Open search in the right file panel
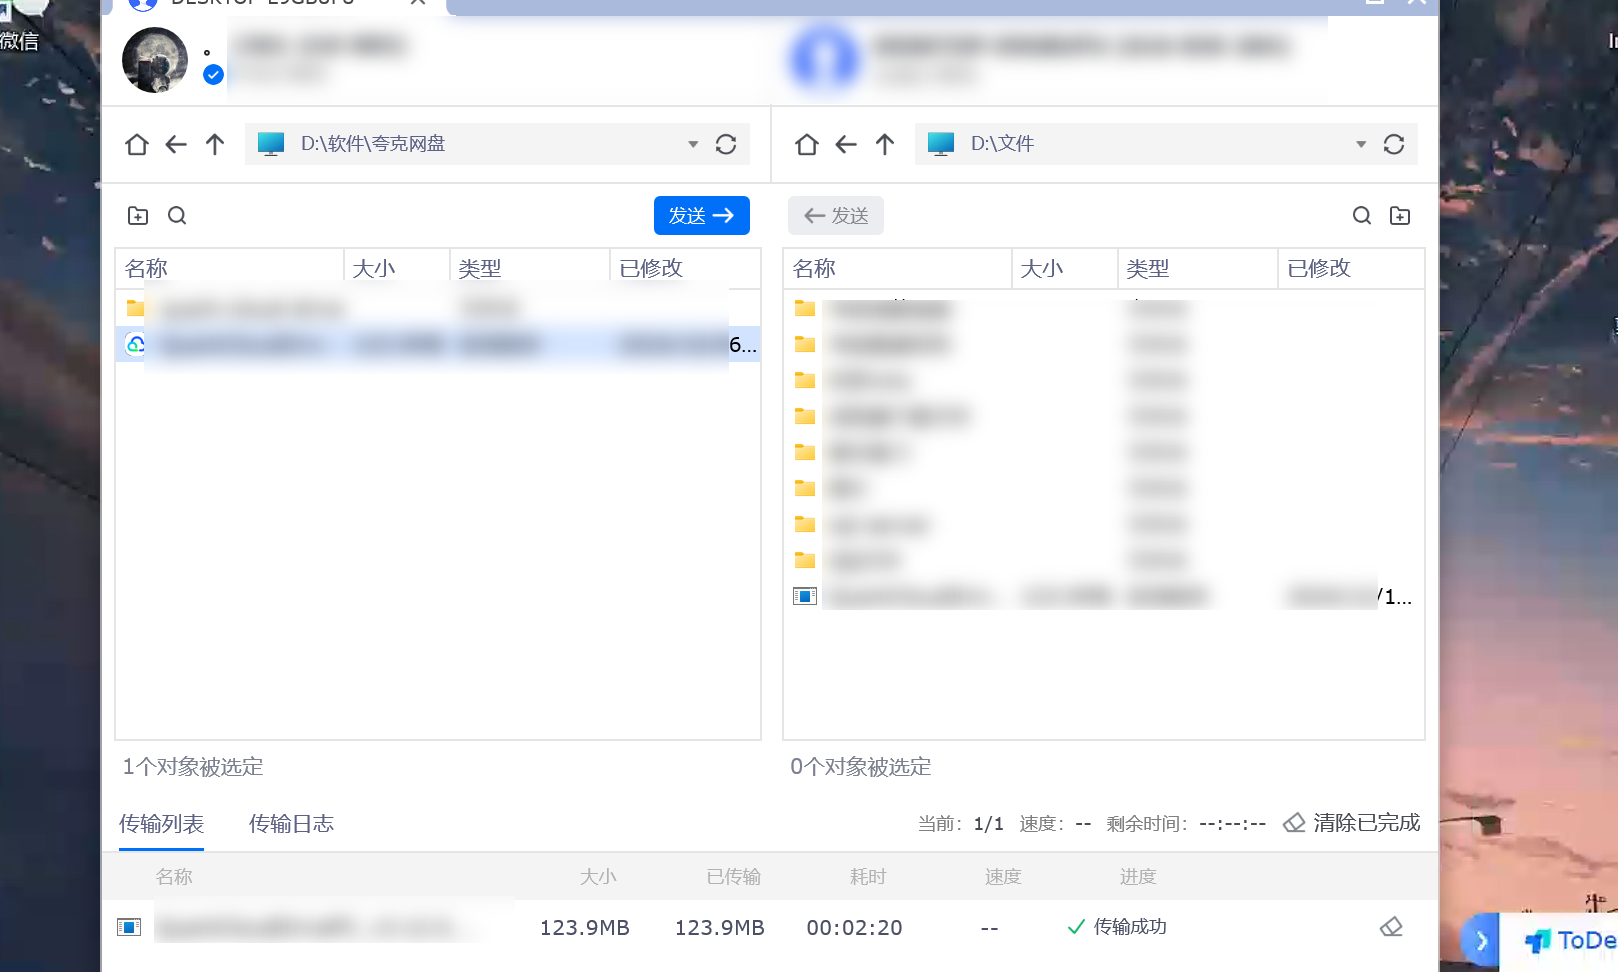Screen dimensions: 1618x972 coord(1362,215)
